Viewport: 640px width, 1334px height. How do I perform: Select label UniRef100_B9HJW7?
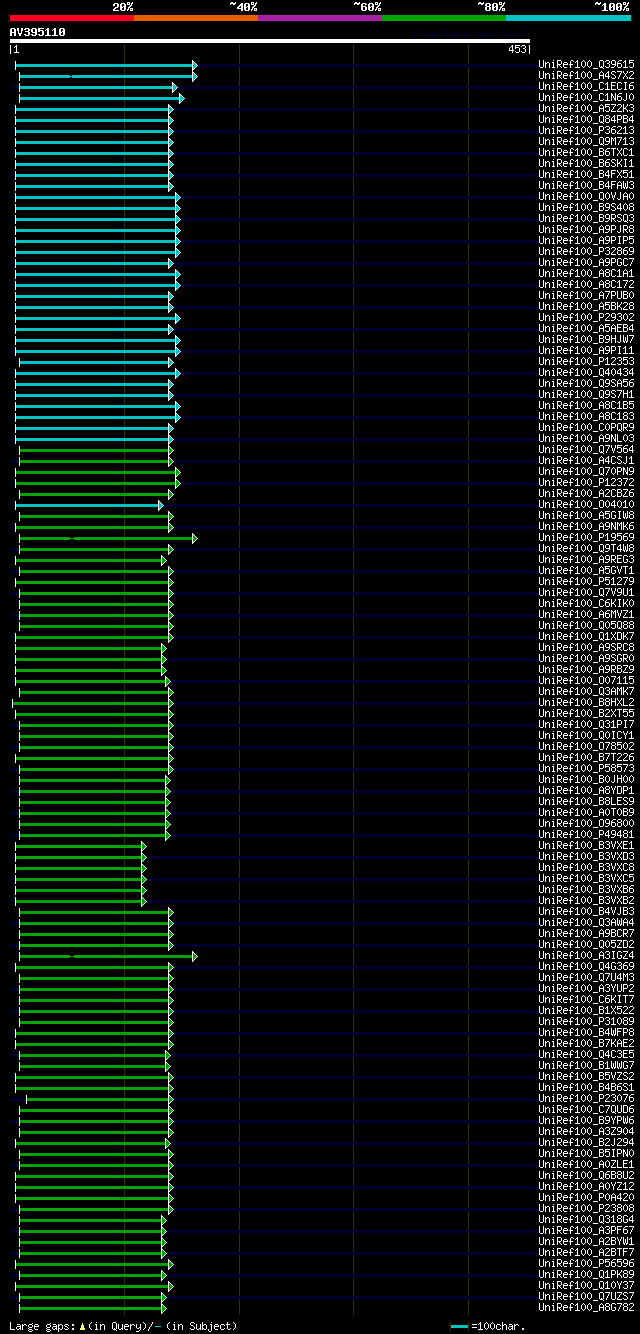(586, 339)
